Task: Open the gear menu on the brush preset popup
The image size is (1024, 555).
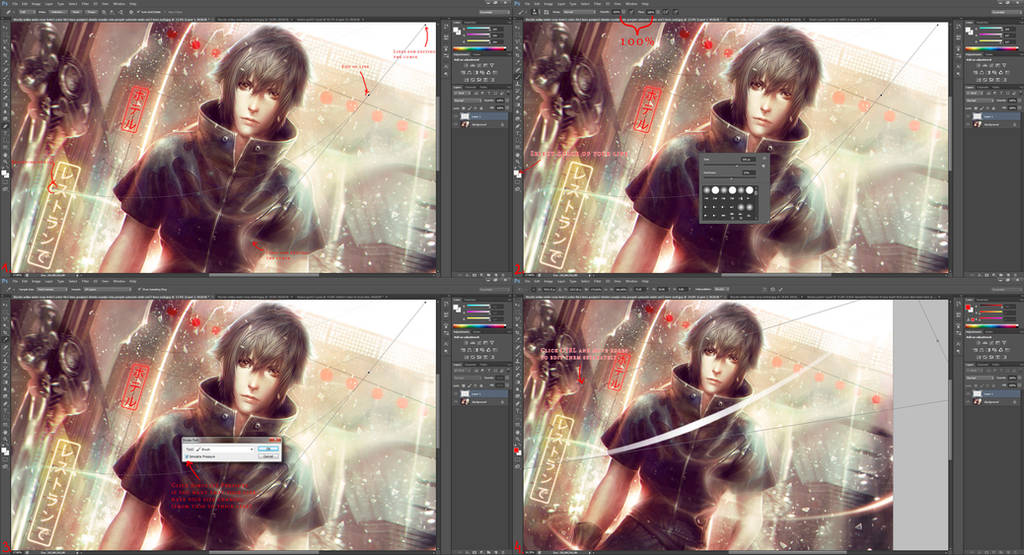Action: click(x=764, y=158)
